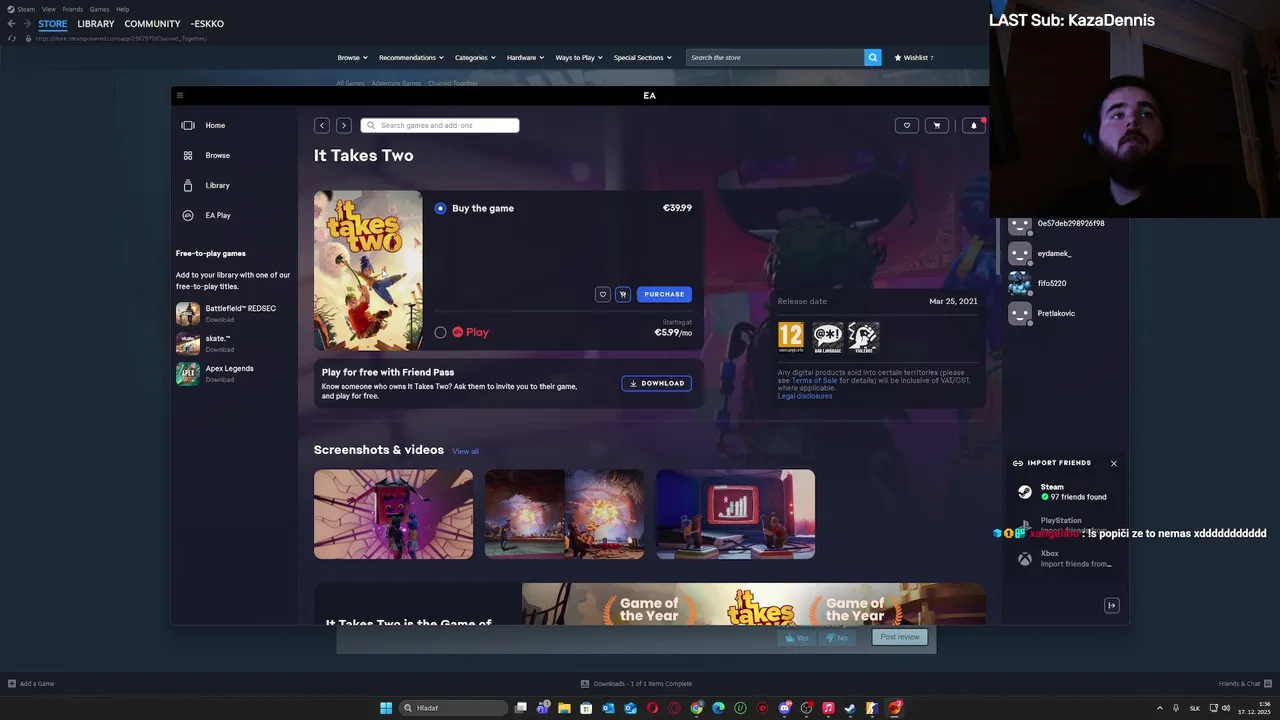The height and width of the screenshot is (720, 1280).
Task: Open friend Pretlakovic avatar
Action: click(1019, 314)
